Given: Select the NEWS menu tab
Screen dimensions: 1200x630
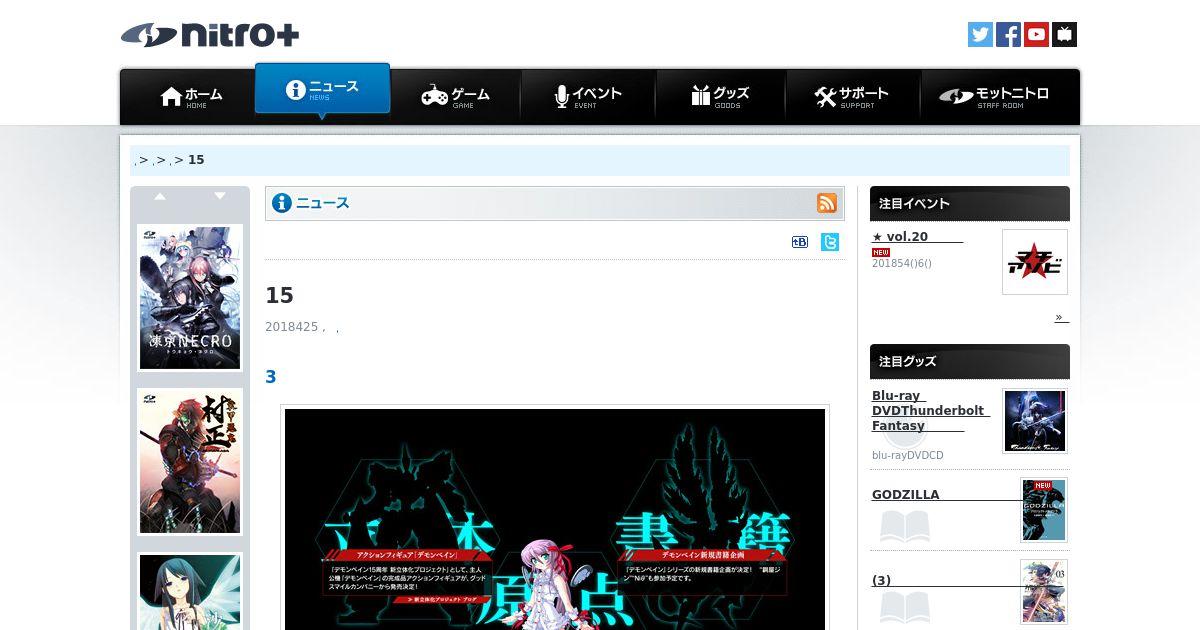Looking at the screenshot, I should (322, 90).
